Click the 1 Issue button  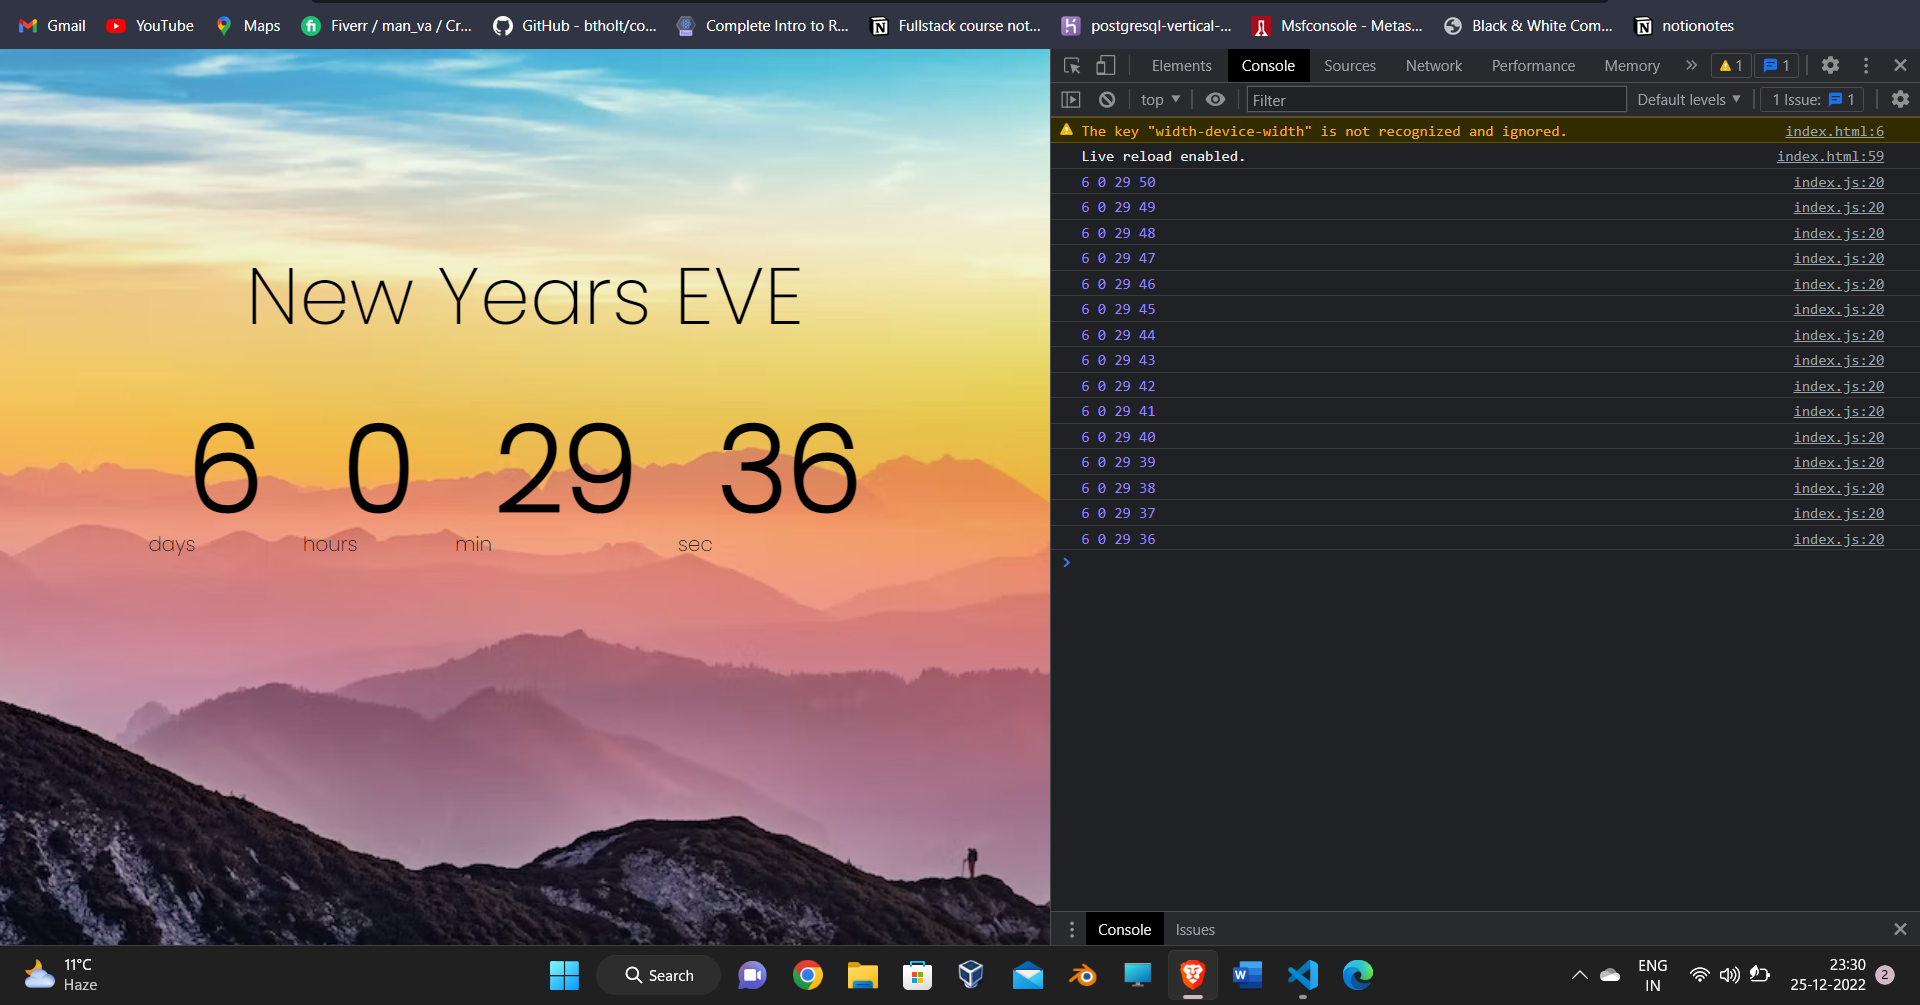(1812, 100)
